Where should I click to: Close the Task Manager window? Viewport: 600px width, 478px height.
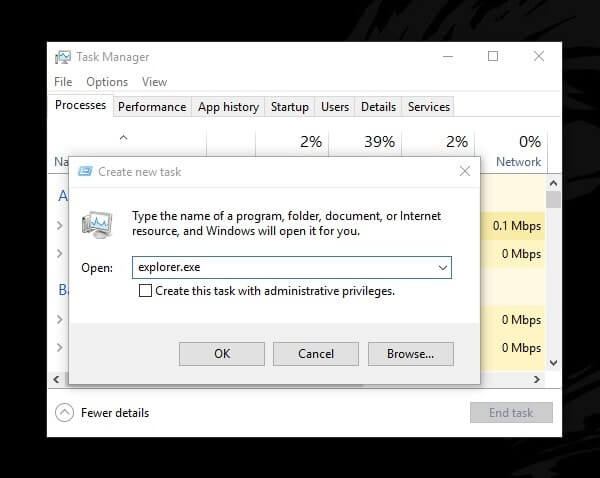point(539,56)
